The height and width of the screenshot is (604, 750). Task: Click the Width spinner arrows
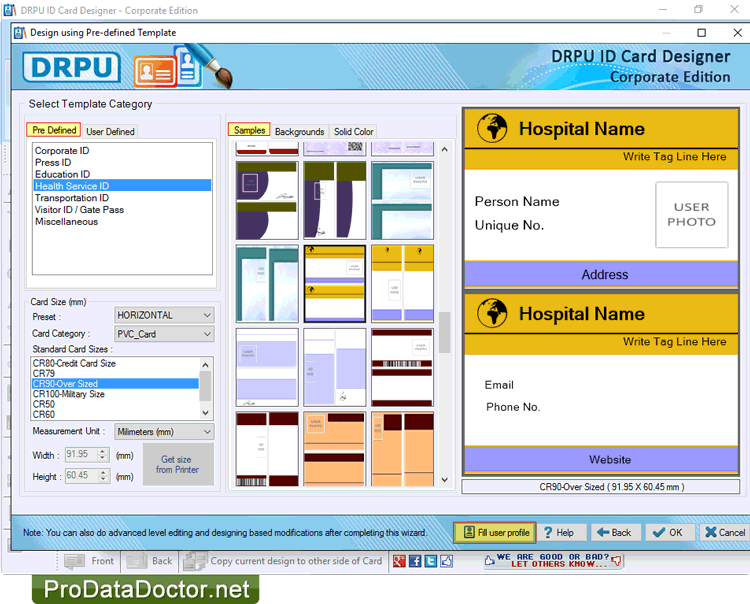(x=103, y=454)
